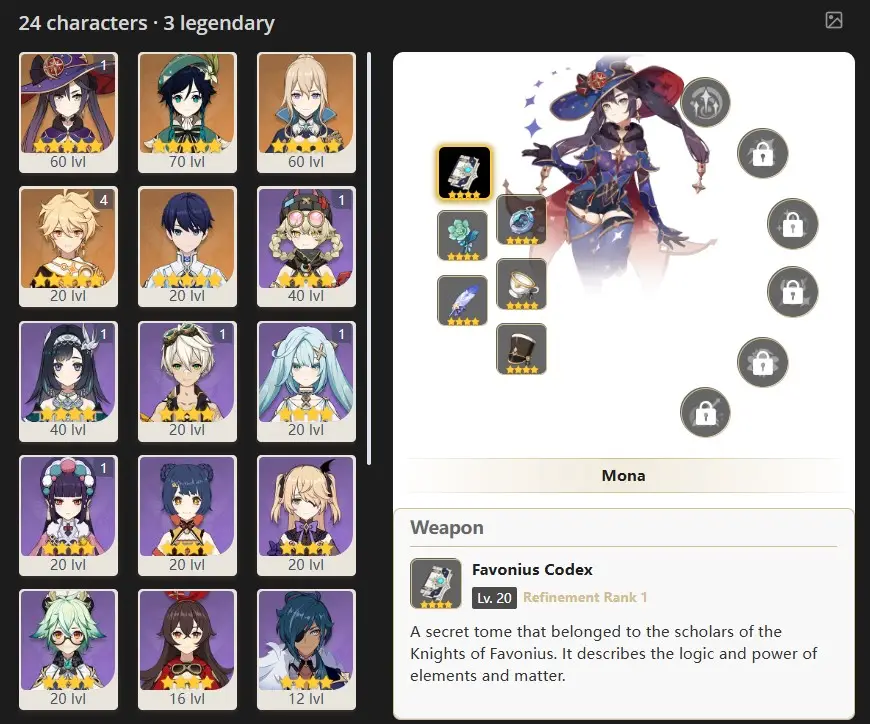Click the bottom locked constellation icon

click(705, 412)
